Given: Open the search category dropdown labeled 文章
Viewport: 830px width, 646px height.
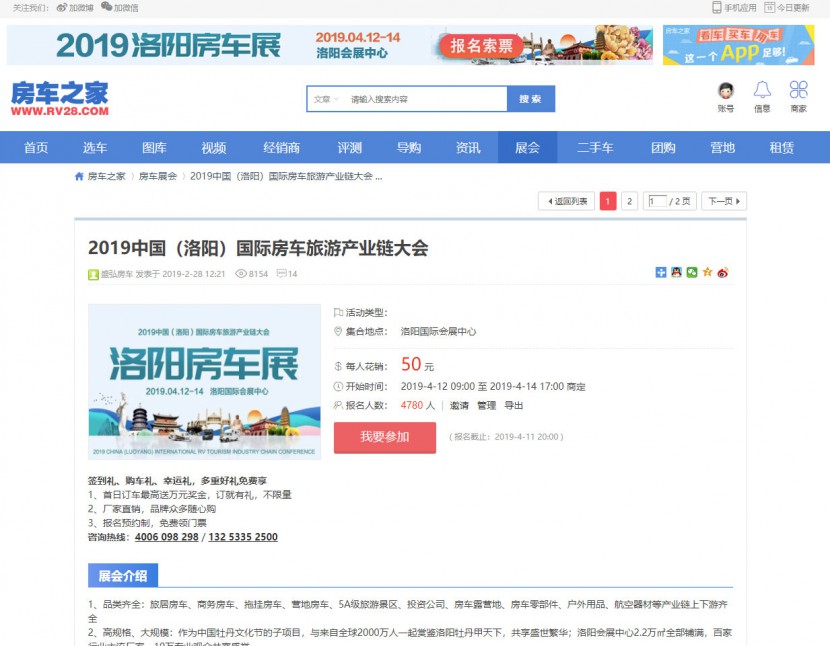Looking at the screenshot, I should tap(324, 100).
